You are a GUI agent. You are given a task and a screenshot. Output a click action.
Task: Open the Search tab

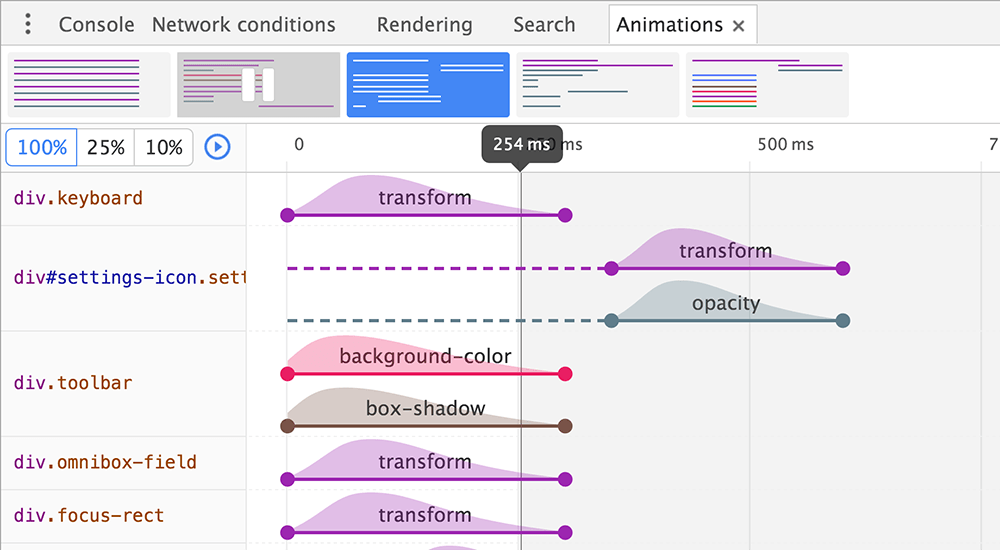point(544,24)
